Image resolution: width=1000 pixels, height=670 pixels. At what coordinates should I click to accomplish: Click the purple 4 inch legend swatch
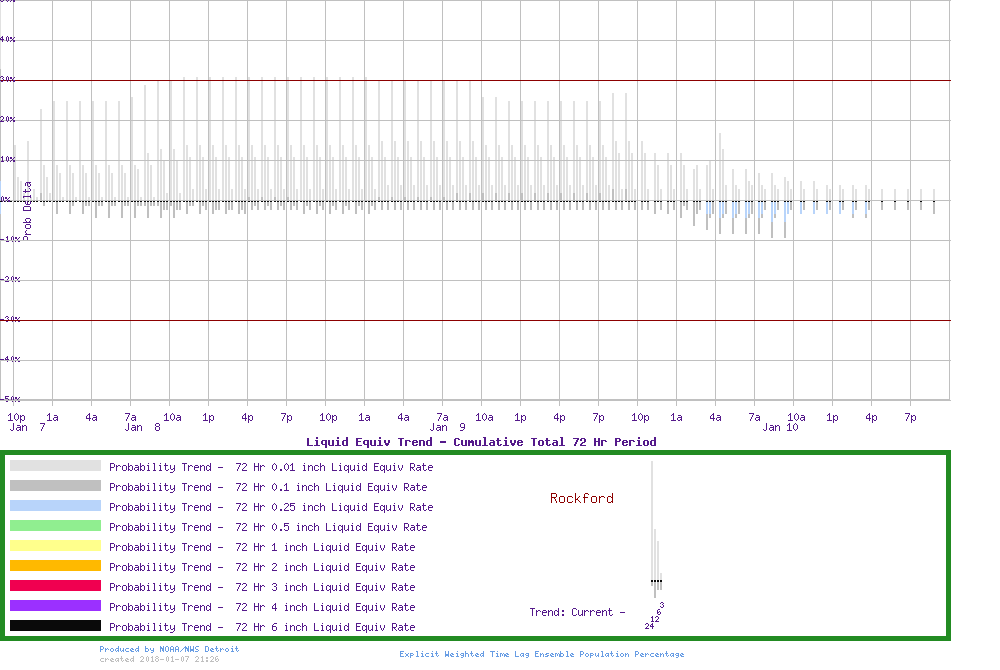click(x=55, y=606)
